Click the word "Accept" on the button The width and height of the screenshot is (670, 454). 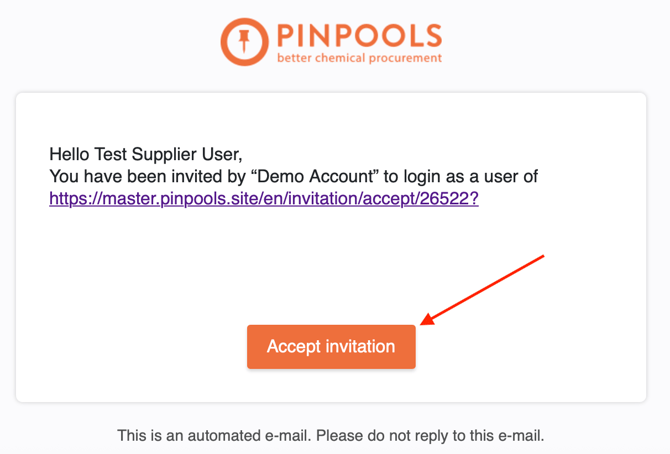[x=295, y=347]
